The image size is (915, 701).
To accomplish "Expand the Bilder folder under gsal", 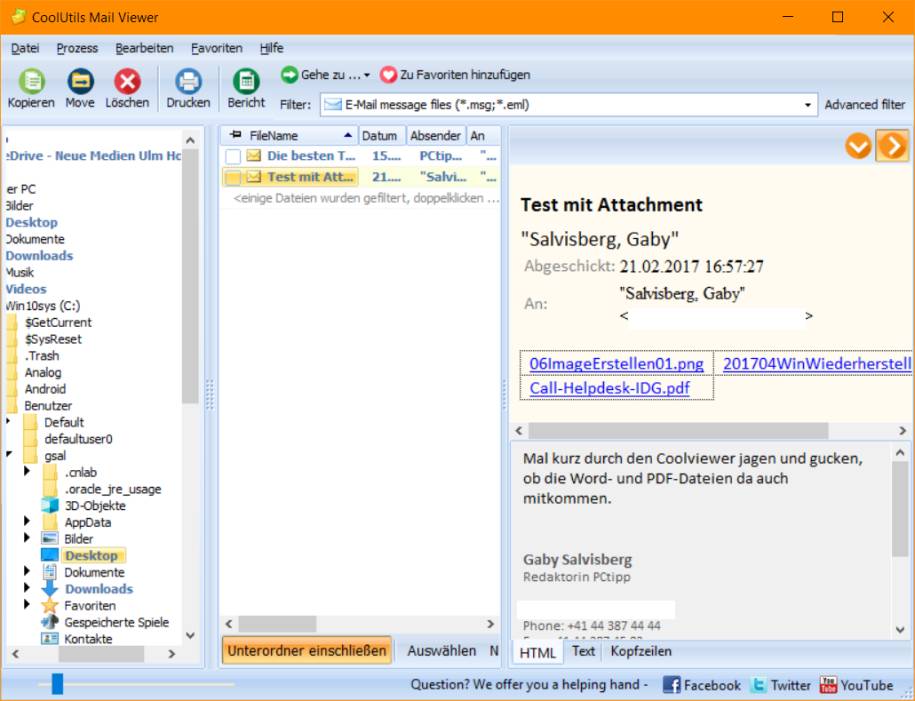I will [27, 538].
